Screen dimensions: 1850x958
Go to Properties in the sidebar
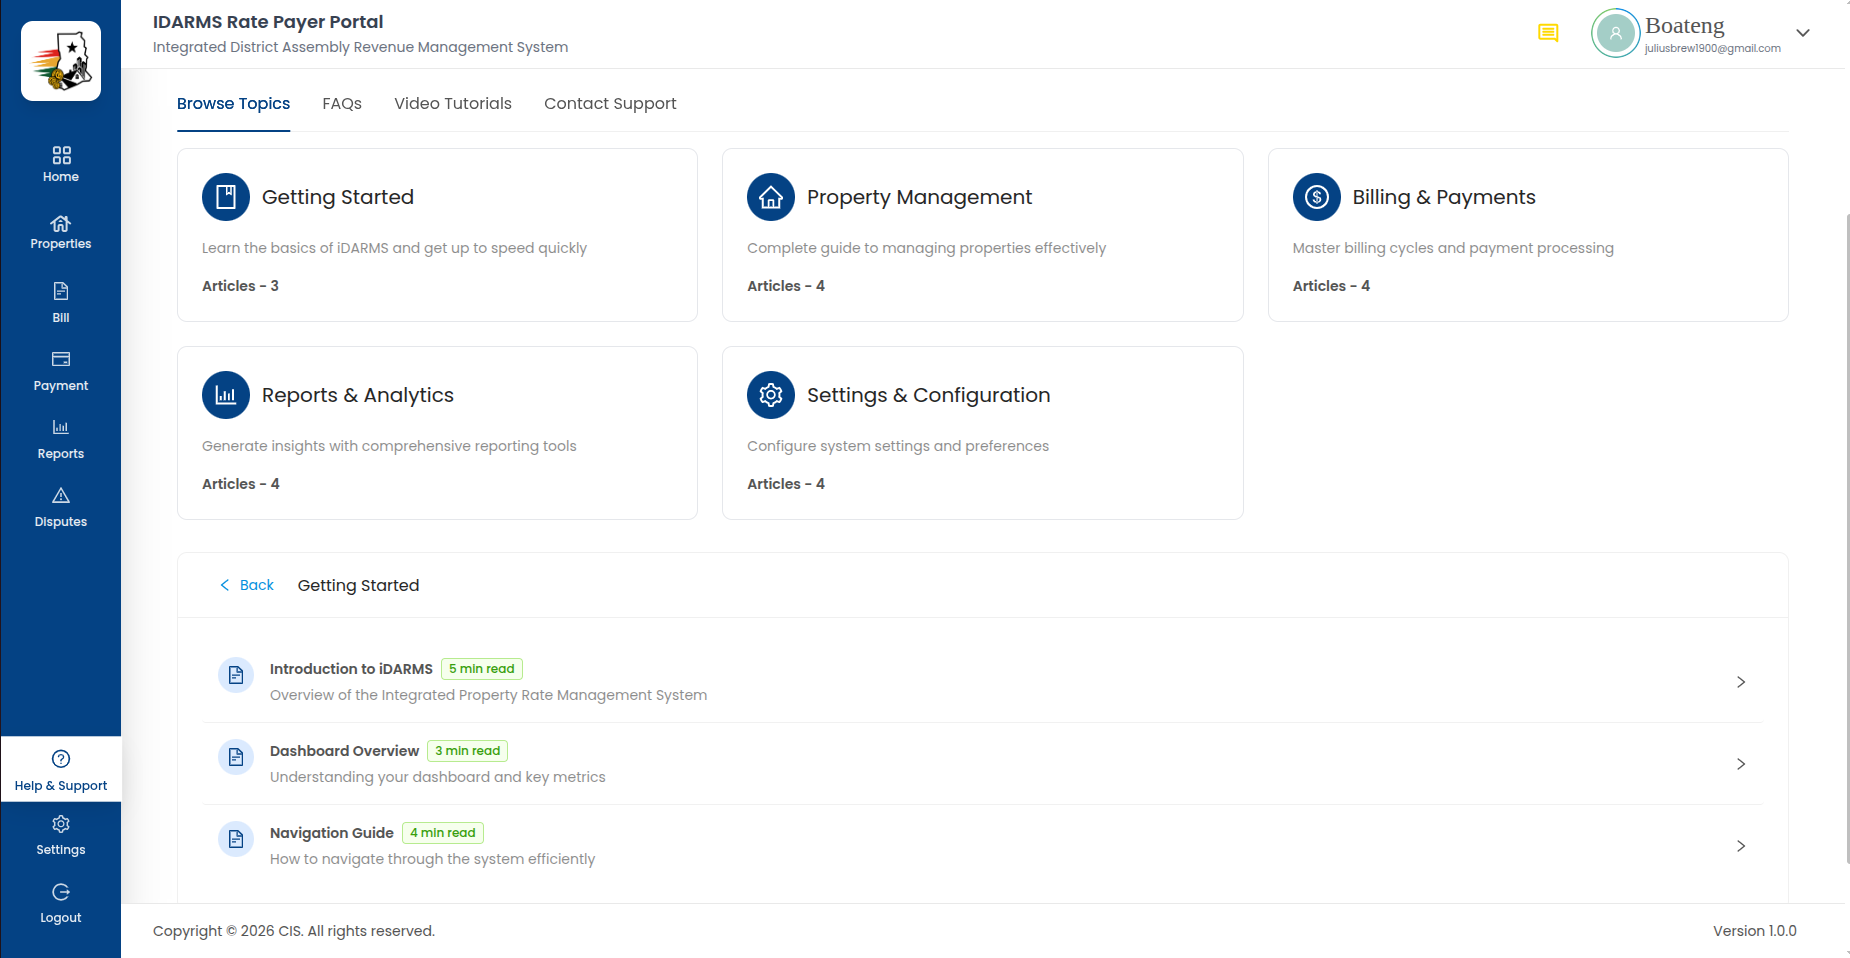tap(61, 232)
